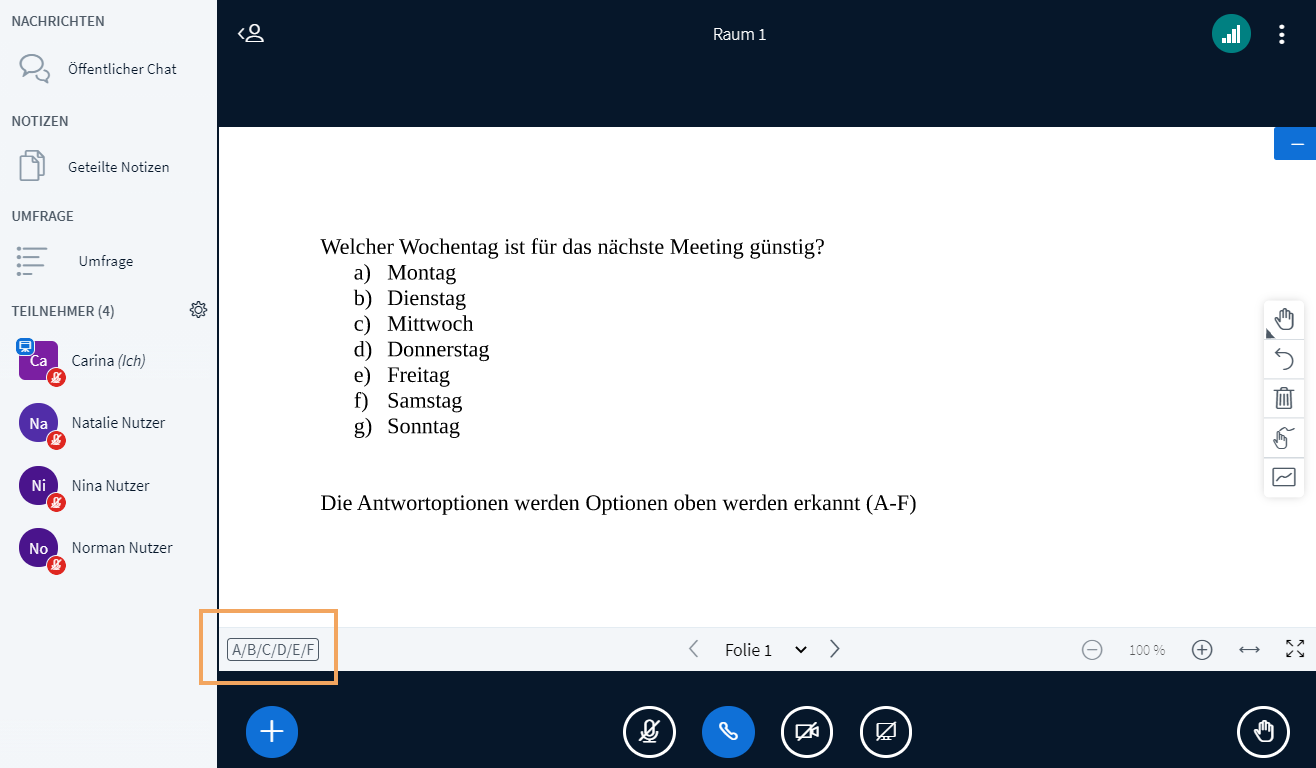Screen dimensions: 1316x768
Task: Open Öffentlicher Chat
Action: click(122, 68)
